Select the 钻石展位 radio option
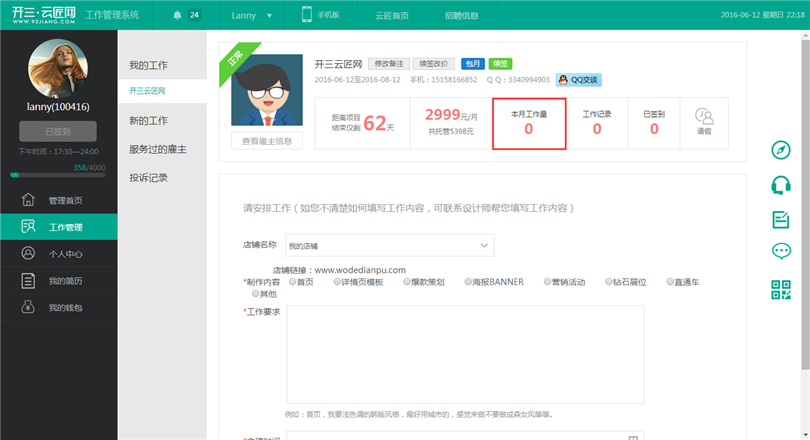Viewport: 810px width, 440px height. [609, 282]
